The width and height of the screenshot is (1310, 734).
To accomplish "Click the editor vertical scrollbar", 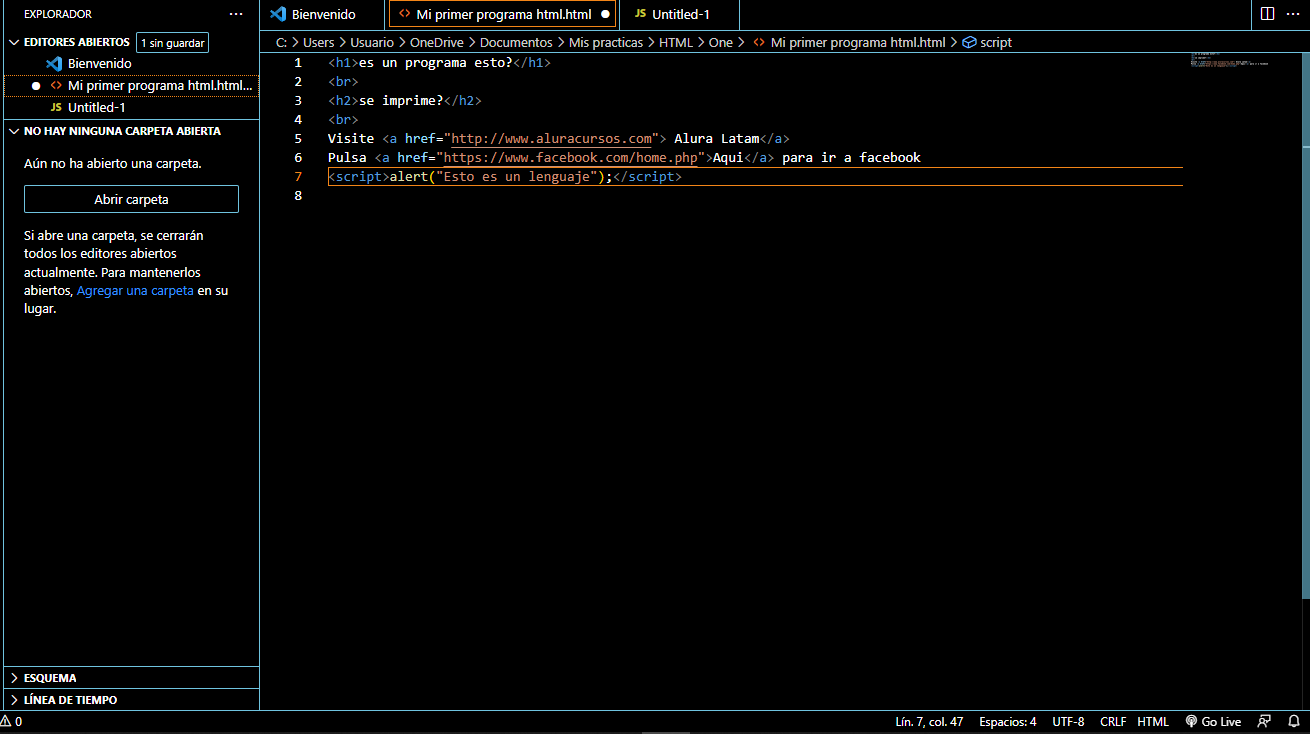I will point(1305,325).
